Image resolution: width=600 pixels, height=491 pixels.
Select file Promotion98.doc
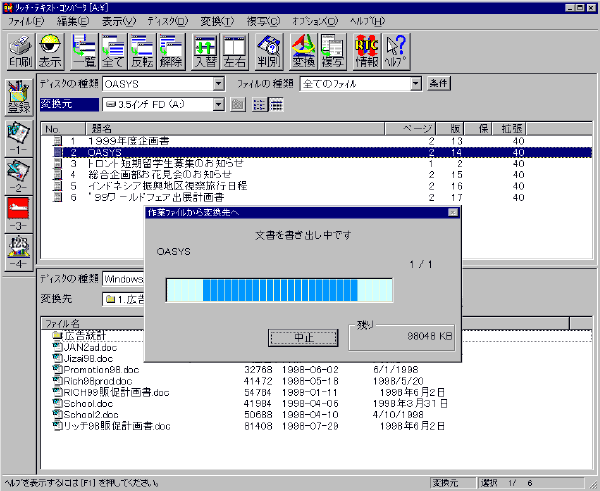click(x=96, y=370)
